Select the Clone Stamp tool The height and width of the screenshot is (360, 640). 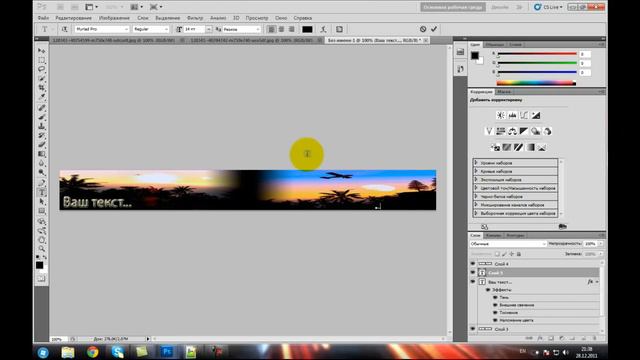click(42, 127)
